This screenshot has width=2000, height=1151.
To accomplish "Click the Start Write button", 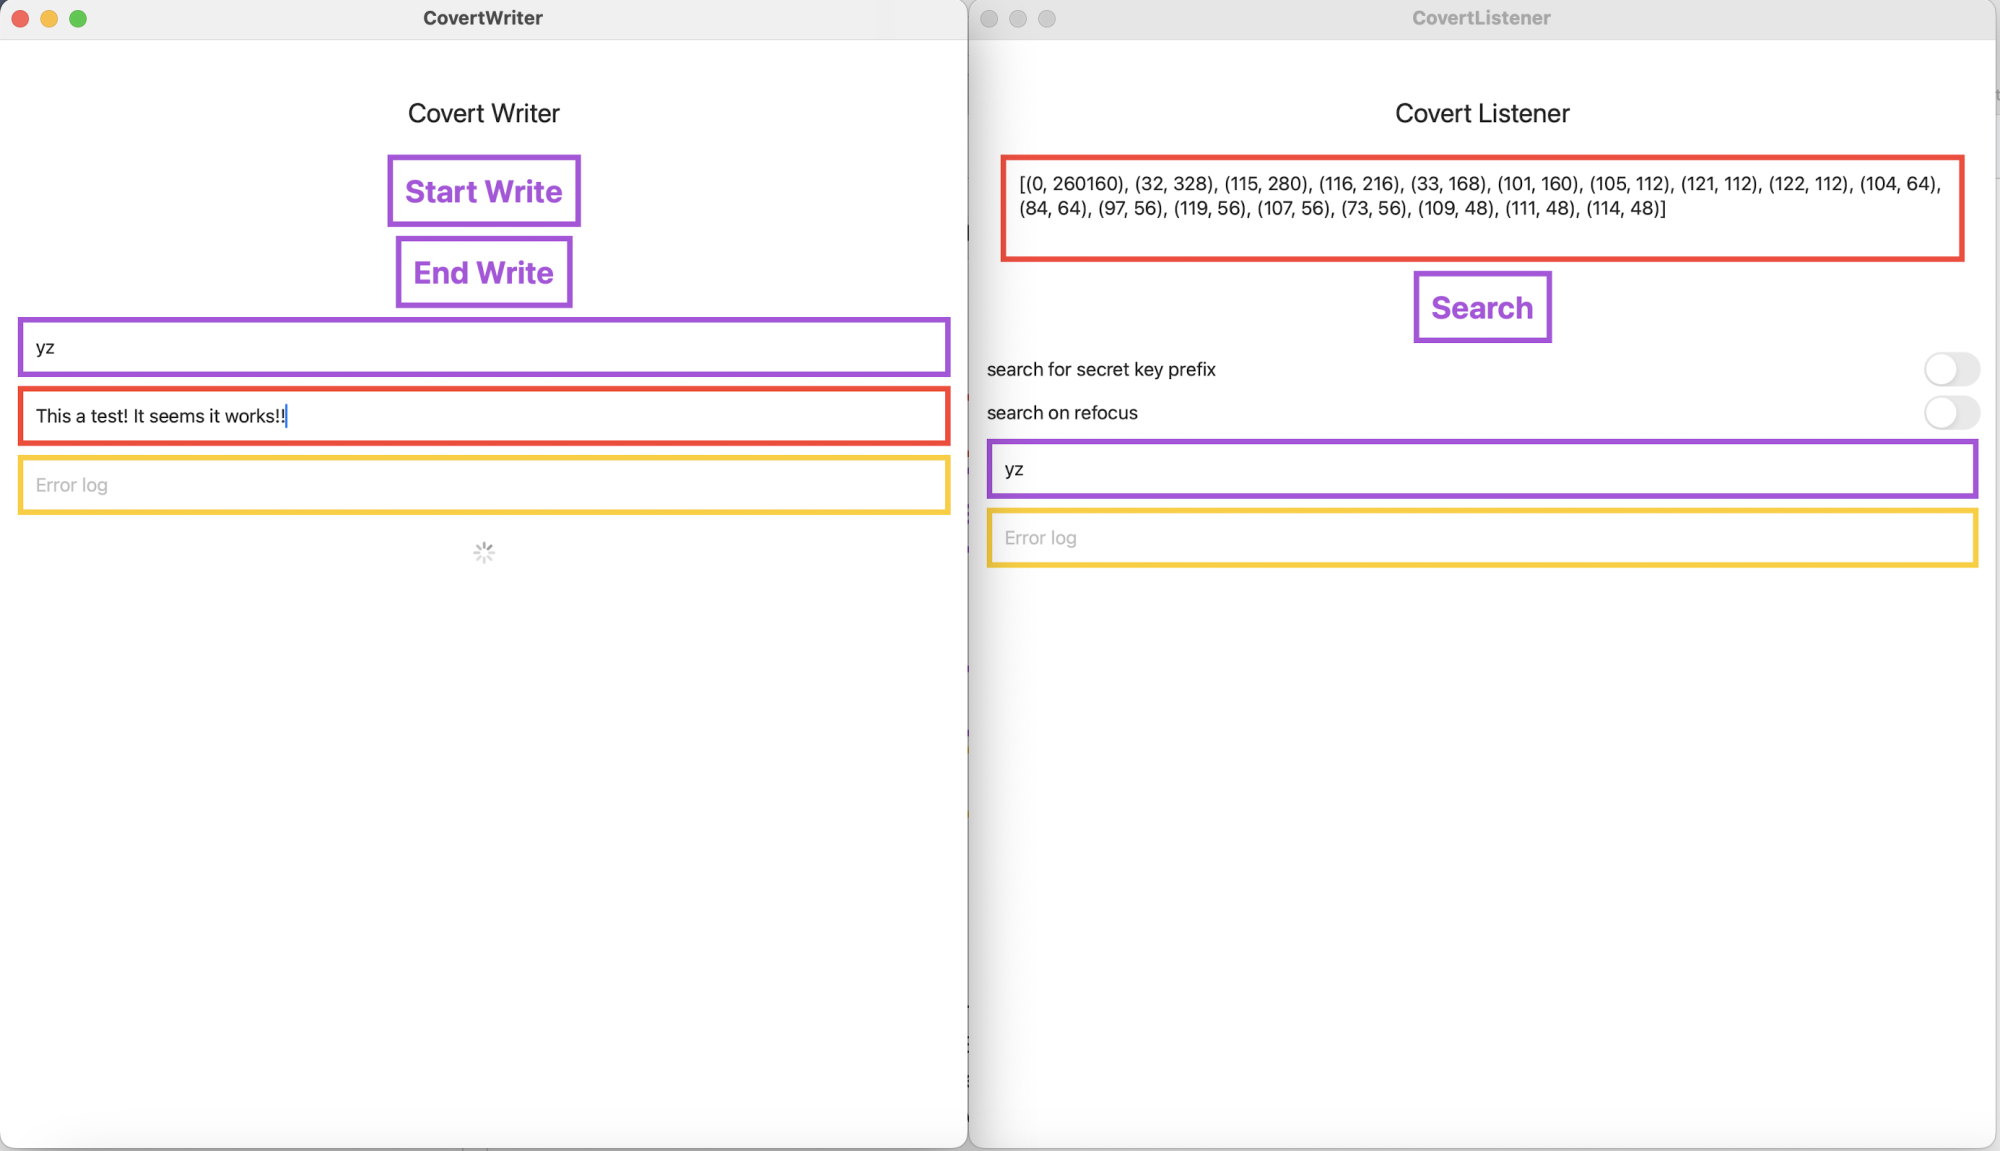I will coord(484,191).
